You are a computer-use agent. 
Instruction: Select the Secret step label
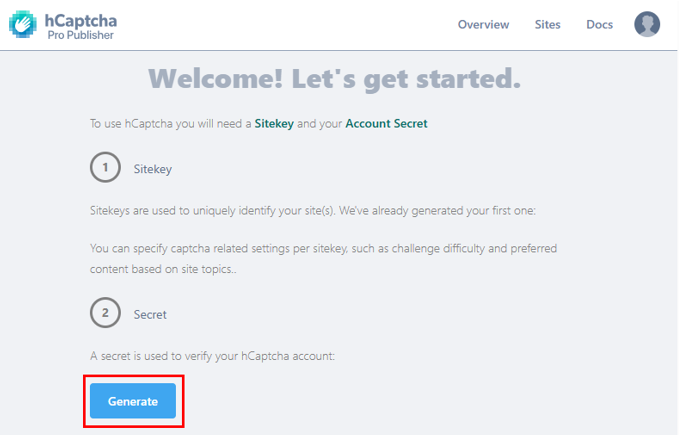[150, 314]
